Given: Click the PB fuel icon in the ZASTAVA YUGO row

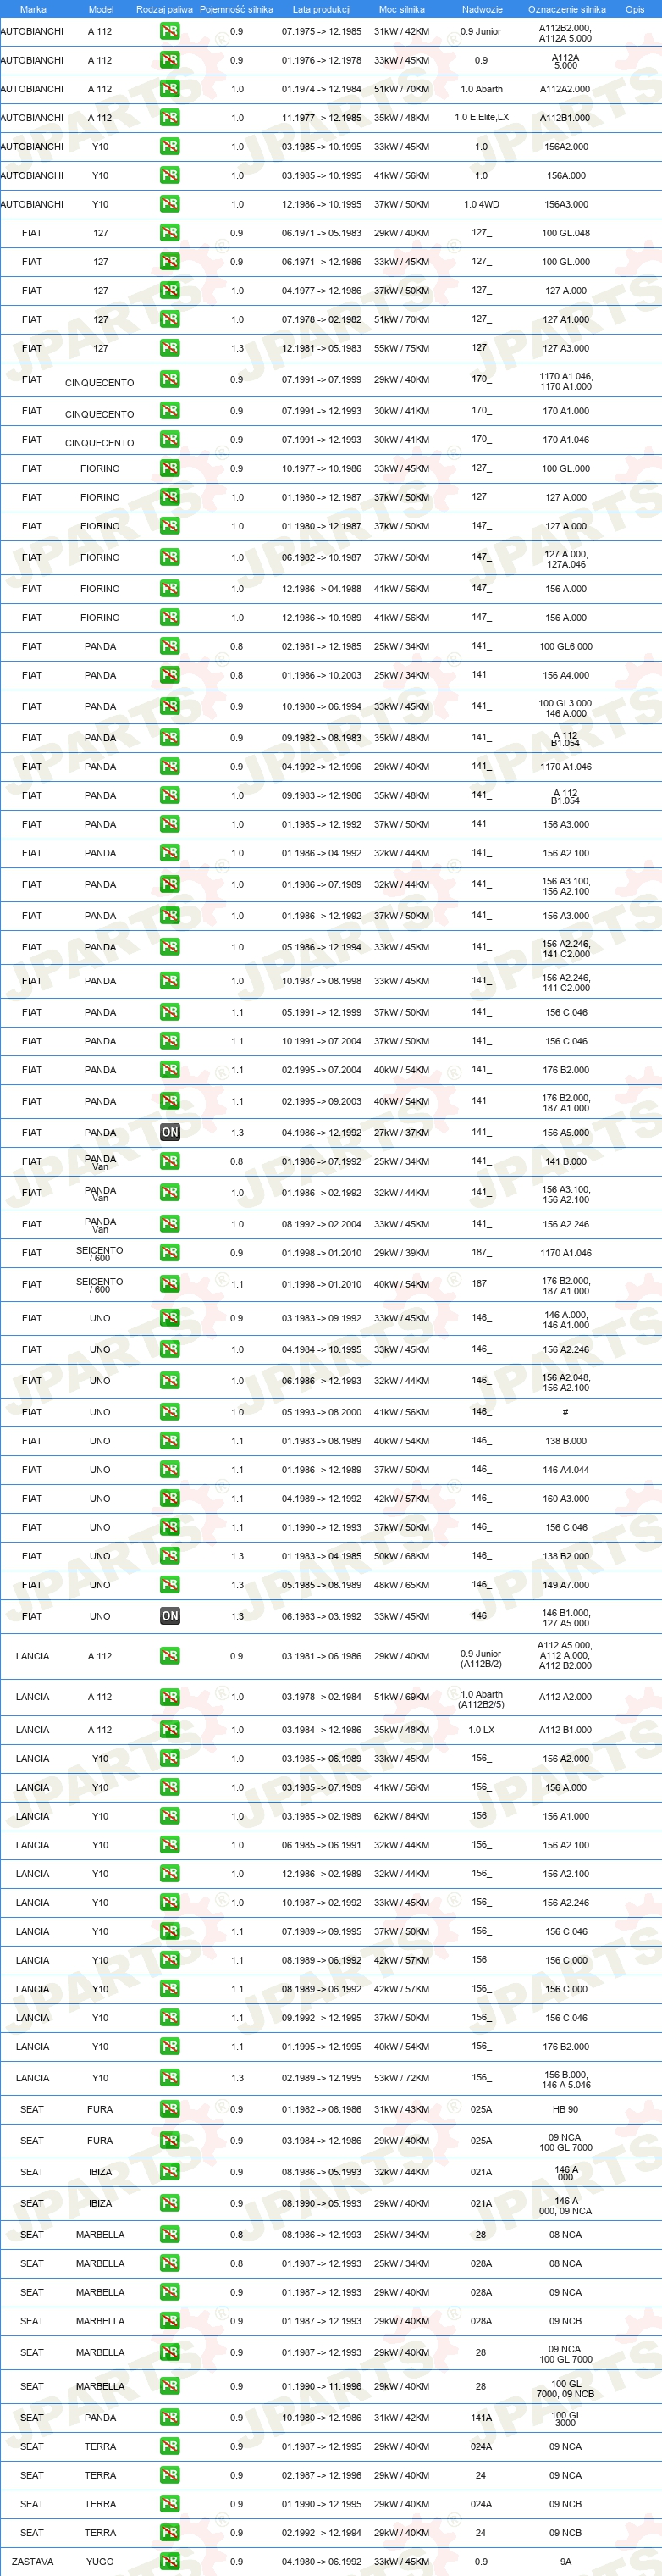Looking at the screenshot, I should click(x=170, y=2562).
